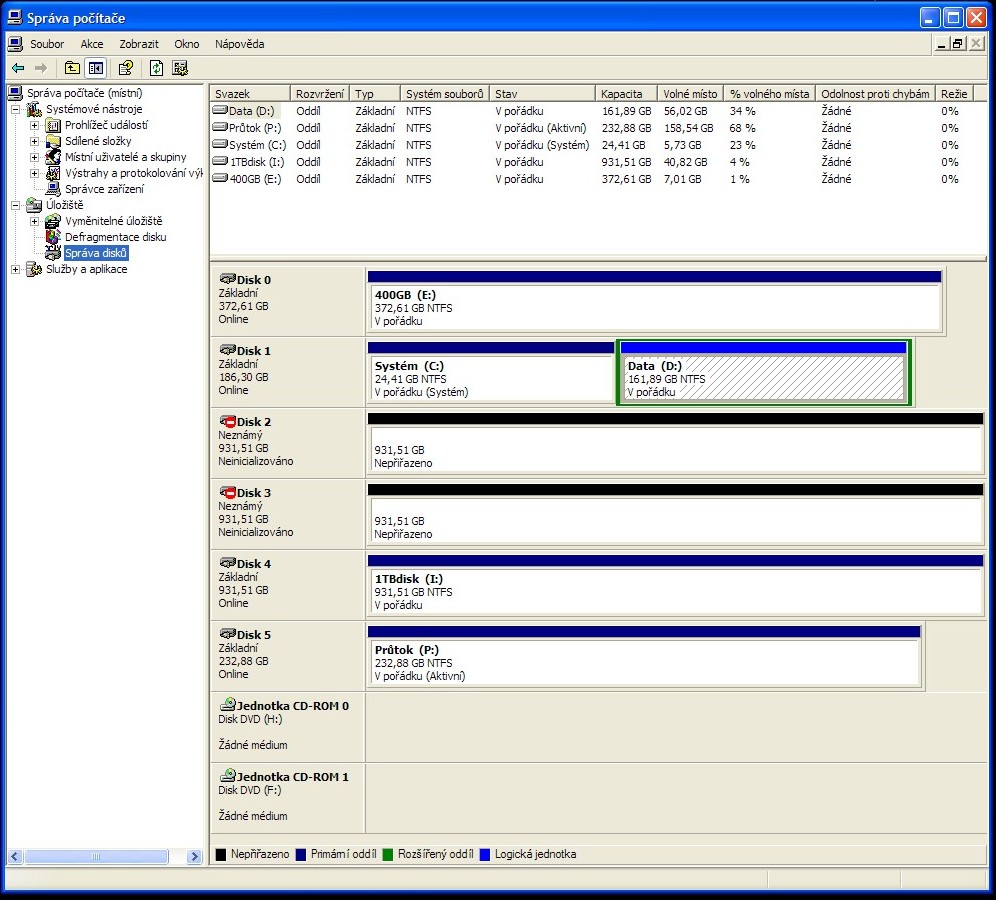The width and height of the screenshot is (996, 900).
Task: Open the Zobrazit menu
Action: point(139,44)
